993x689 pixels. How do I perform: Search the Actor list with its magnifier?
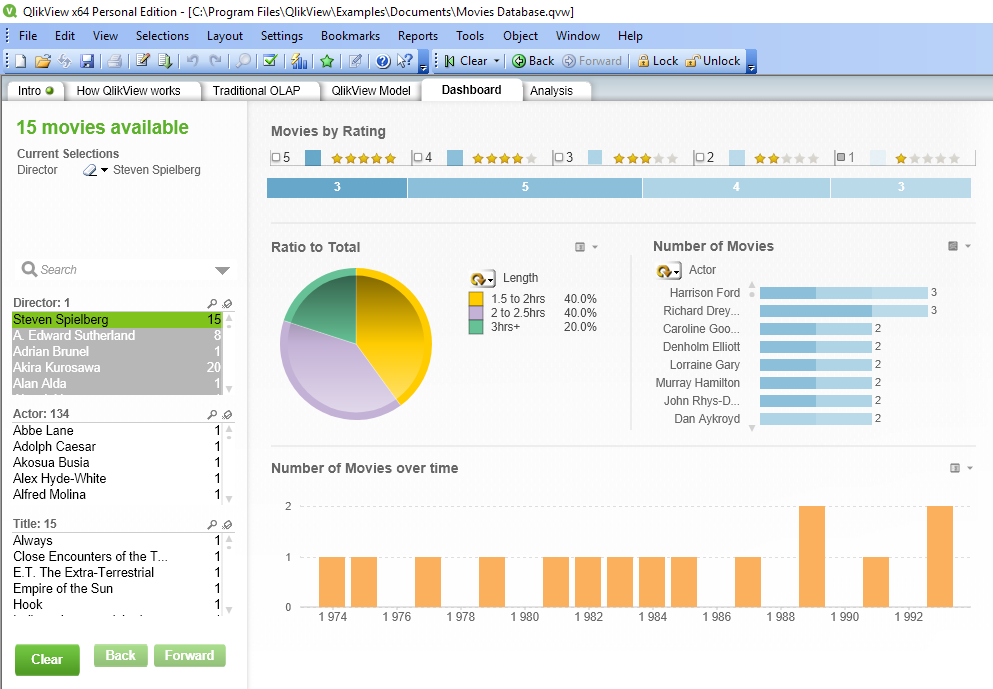tap(212, 414)
